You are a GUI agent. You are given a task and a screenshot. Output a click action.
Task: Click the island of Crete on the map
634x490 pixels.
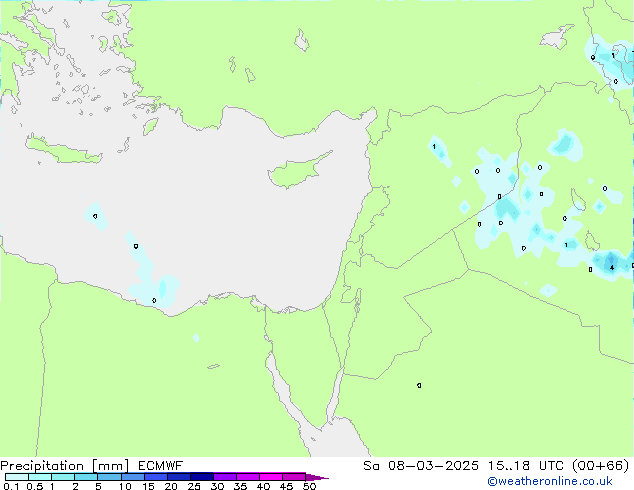[63, 150]
